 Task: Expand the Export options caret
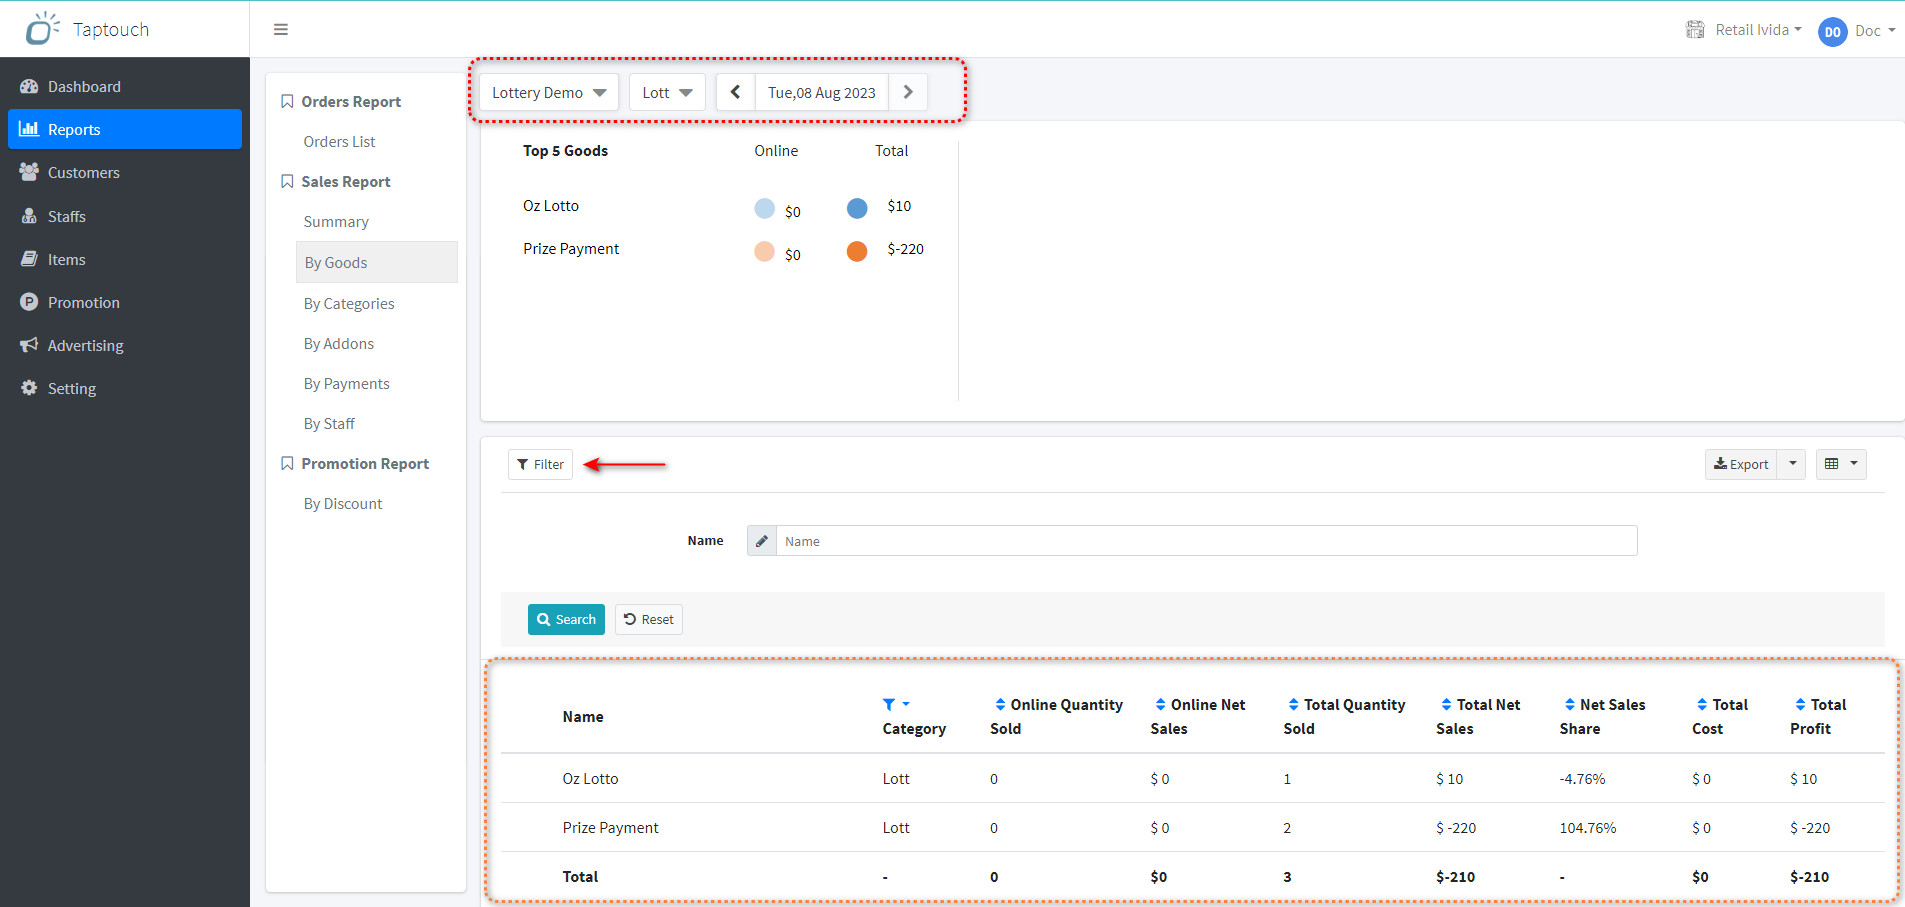[x=1792, y=464]
